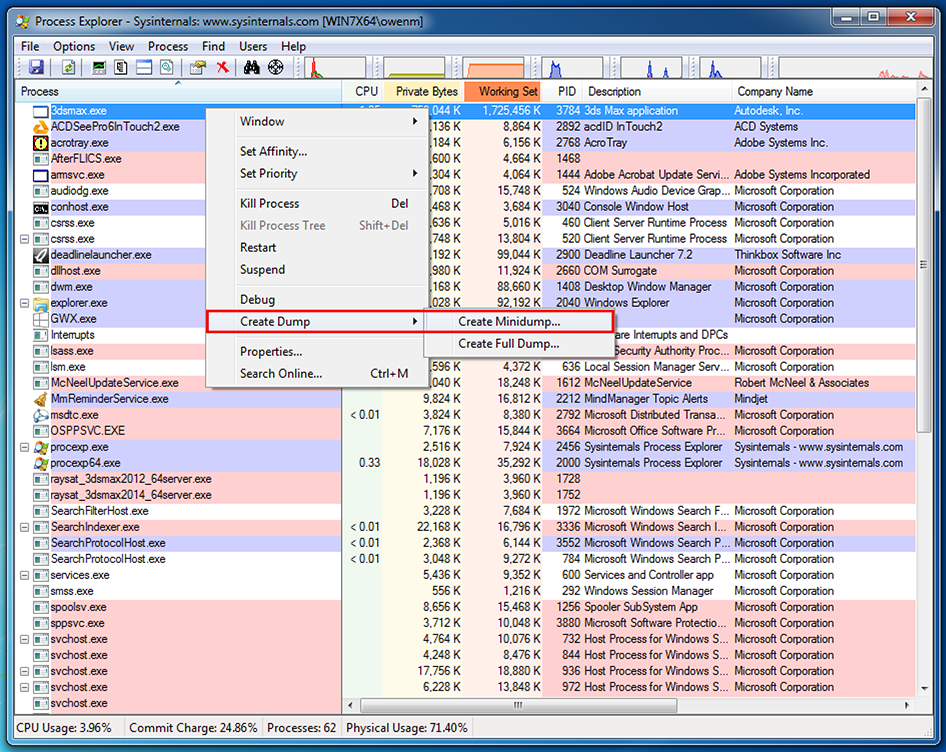Open the Options menu
946x752 pixels.
[74, 46]
